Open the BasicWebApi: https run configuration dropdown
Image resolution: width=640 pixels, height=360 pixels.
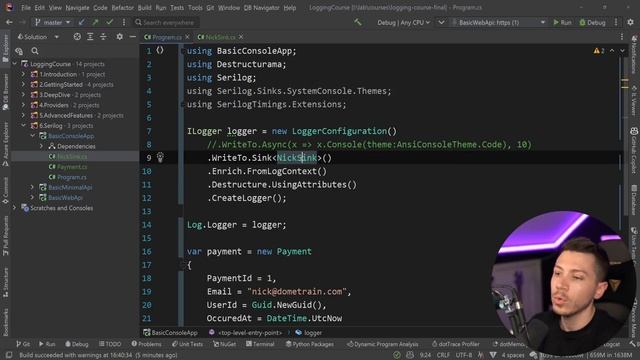point(498,22)
